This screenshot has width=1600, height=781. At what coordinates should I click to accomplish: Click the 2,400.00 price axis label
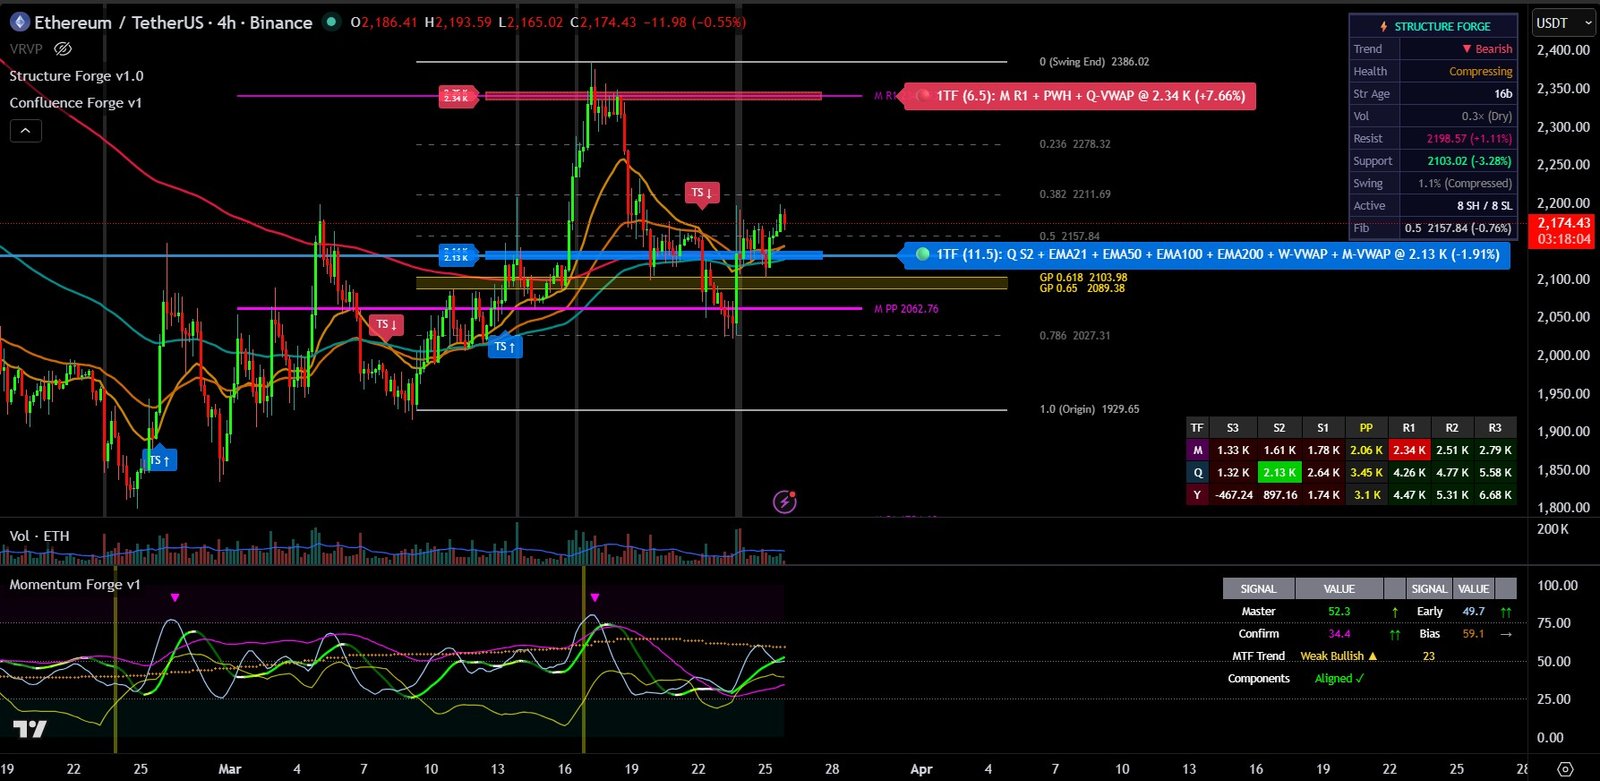pyautogui.click(x=1563, y=50)
